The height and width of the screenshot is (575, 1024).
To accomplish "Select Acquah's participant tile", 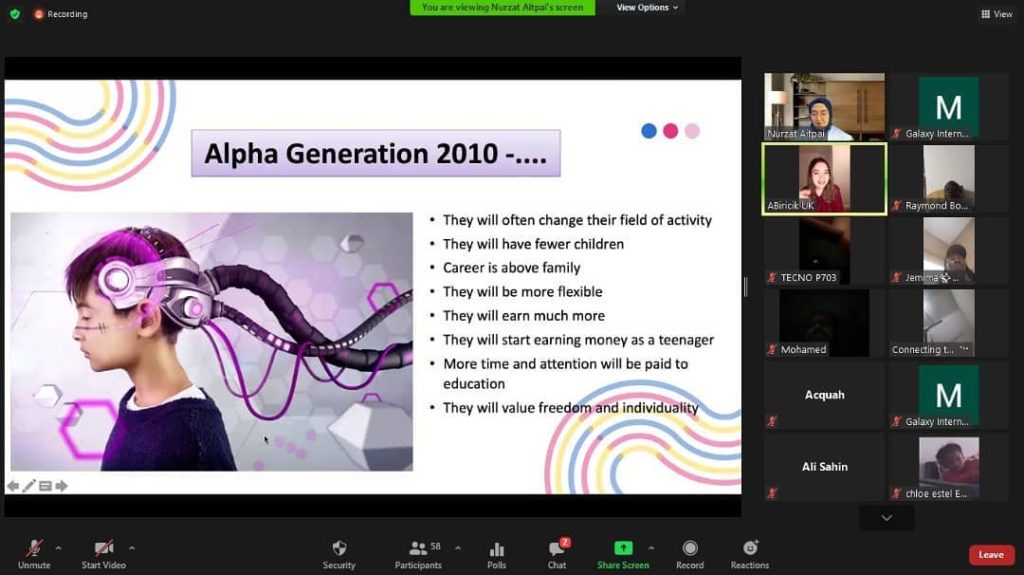I will coord(824,395).
